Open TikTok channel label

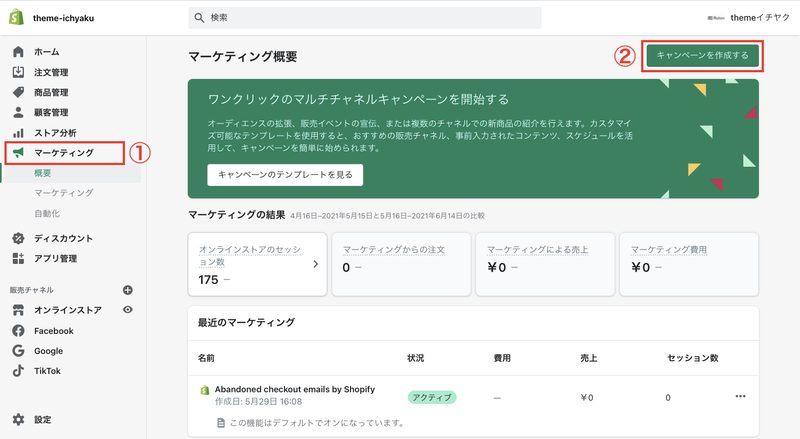tap(47, 371)
